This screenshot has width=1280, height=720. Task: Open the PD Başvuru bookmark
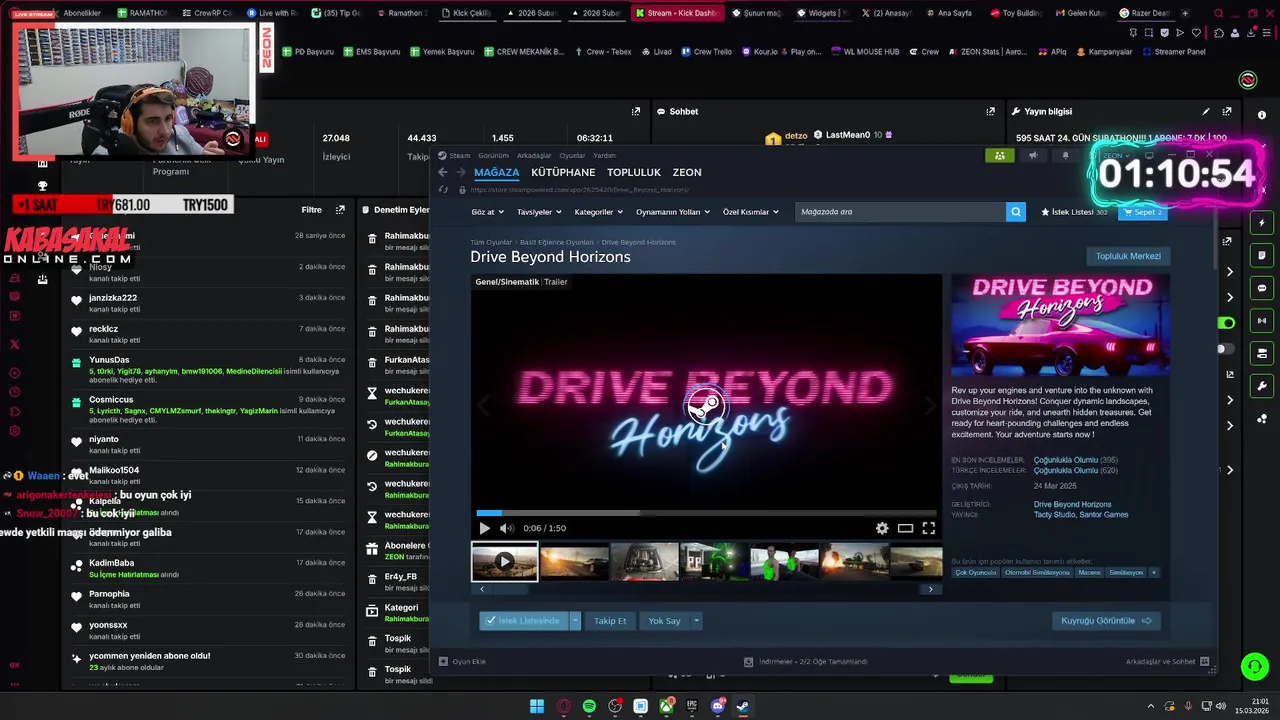click(x=308, y=52)
